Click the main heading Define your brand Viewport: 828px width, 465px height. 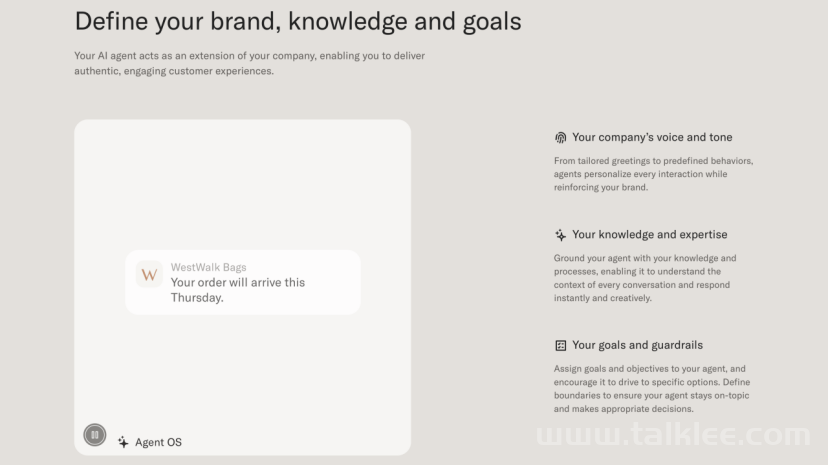tap(298, 22)
